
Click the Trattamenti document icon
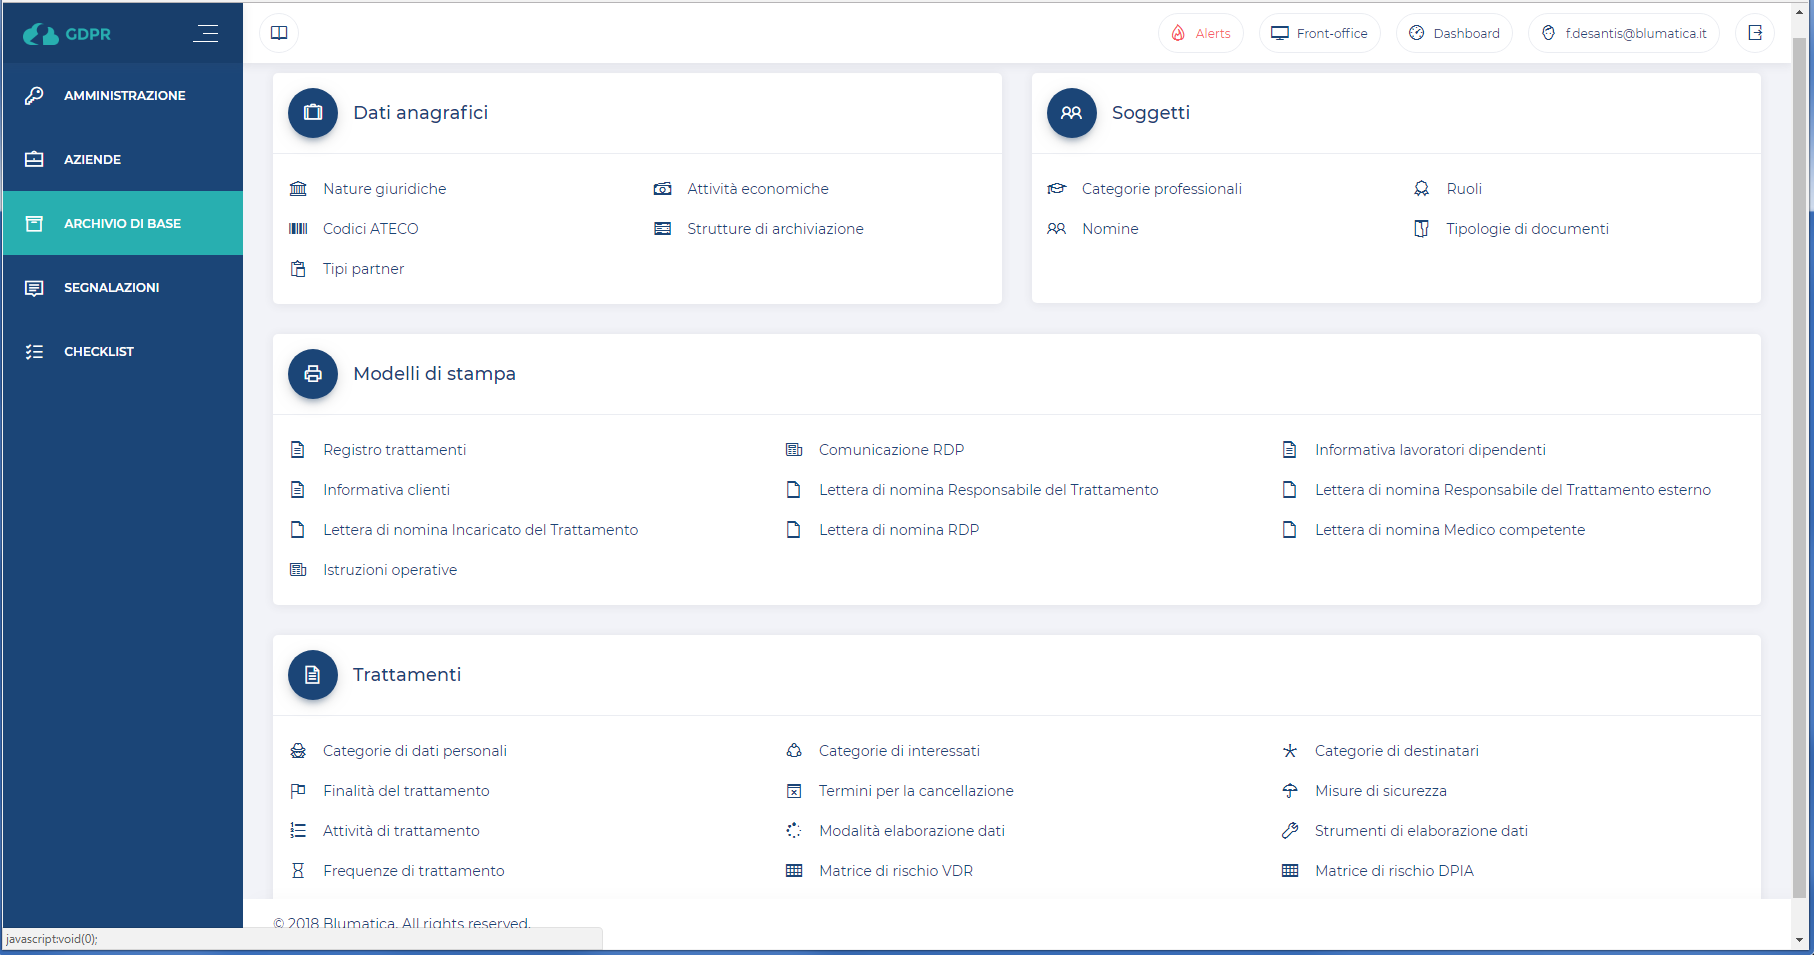pyautogui.click(x=313, y=675)
